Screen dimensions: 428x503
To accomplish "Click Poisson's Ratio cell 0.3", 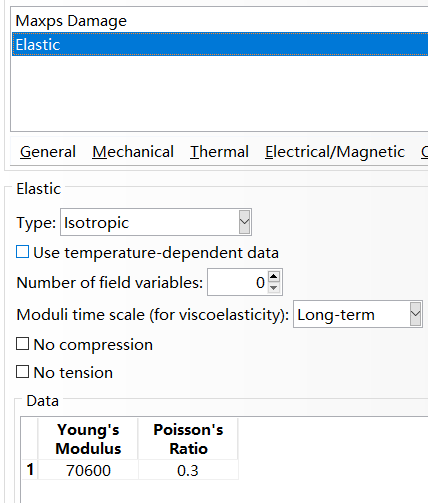I will click(188, 470).
